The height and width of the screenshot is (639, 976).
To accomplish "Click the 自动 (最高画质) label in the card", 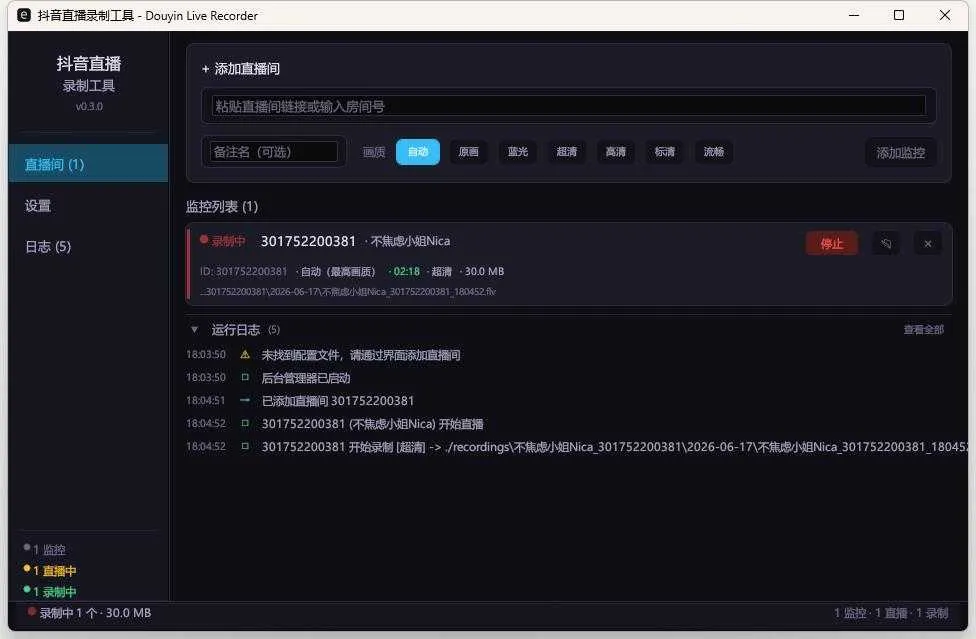I will click(337, 271).
